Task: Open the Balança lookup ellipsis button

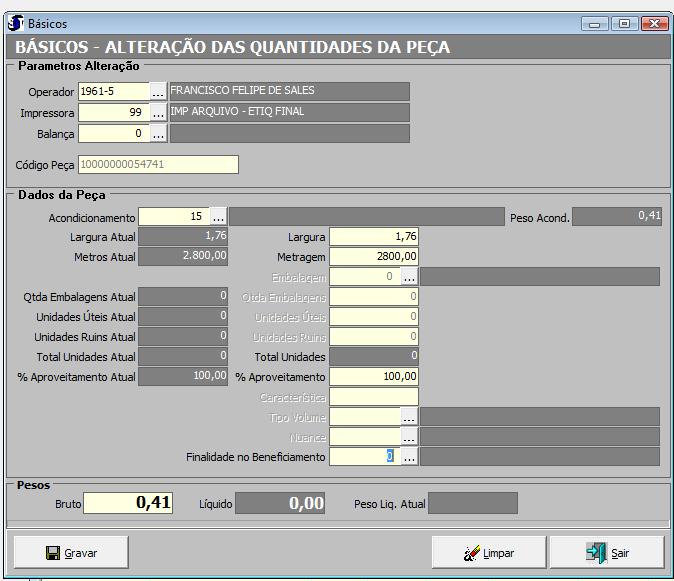Action: (x=158, y=134)
